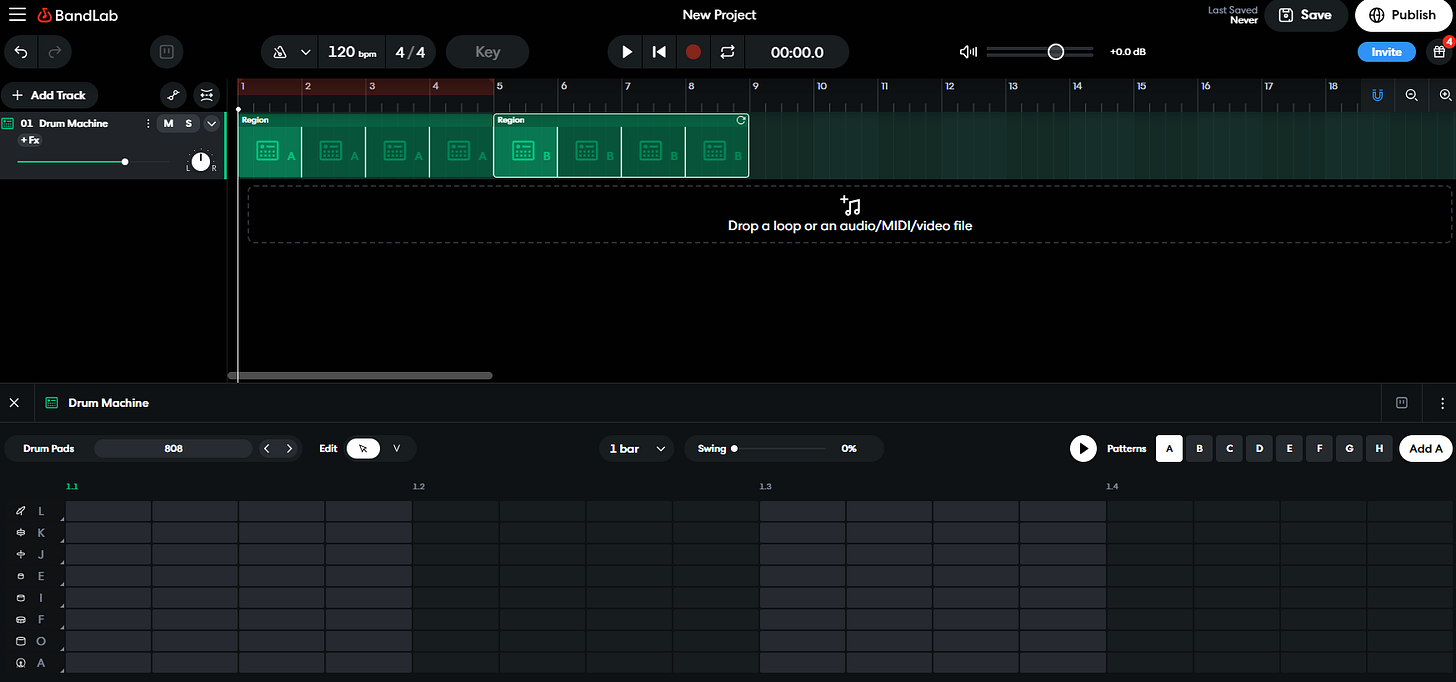
Task: Select the kick drum pad icon on row A
Action: (21, 662)
